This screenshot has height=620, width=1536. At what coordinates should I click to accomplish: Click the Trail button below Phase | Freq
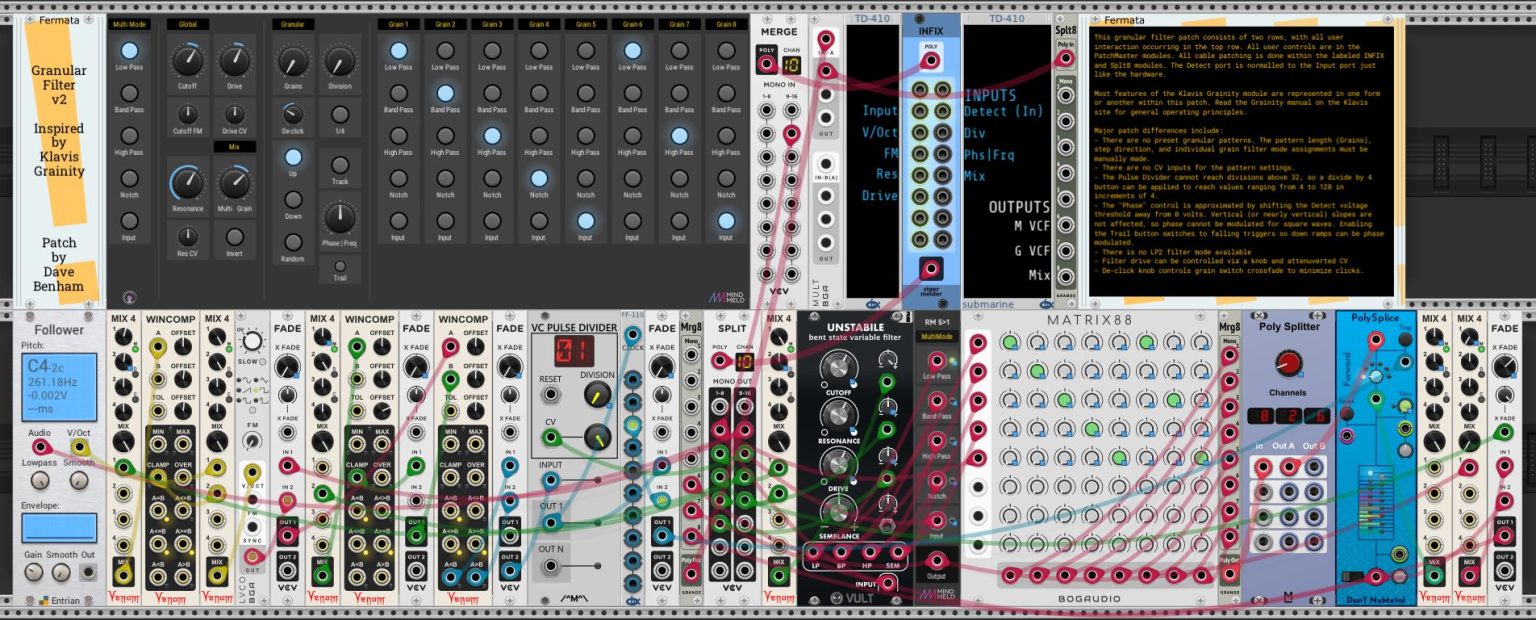click(x=340, y=265)
